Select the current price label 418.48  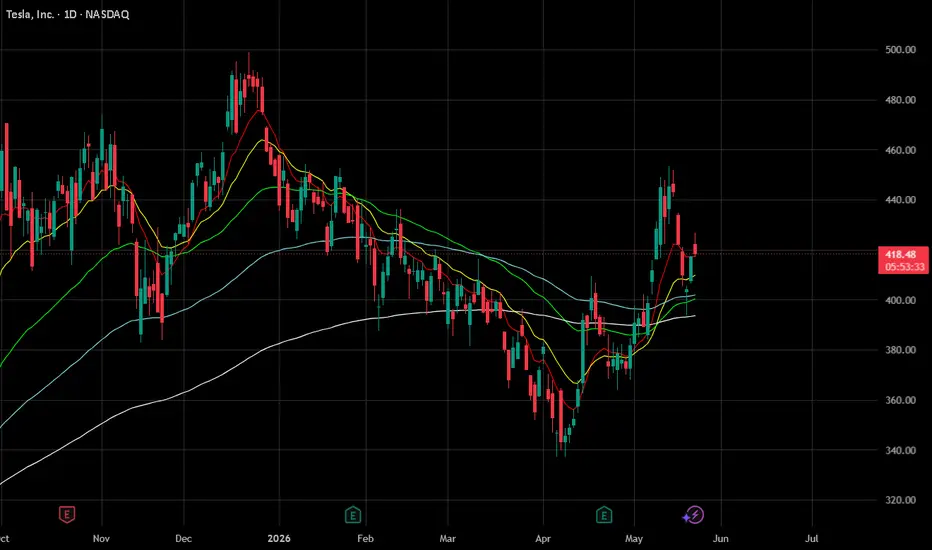point(900,254)
